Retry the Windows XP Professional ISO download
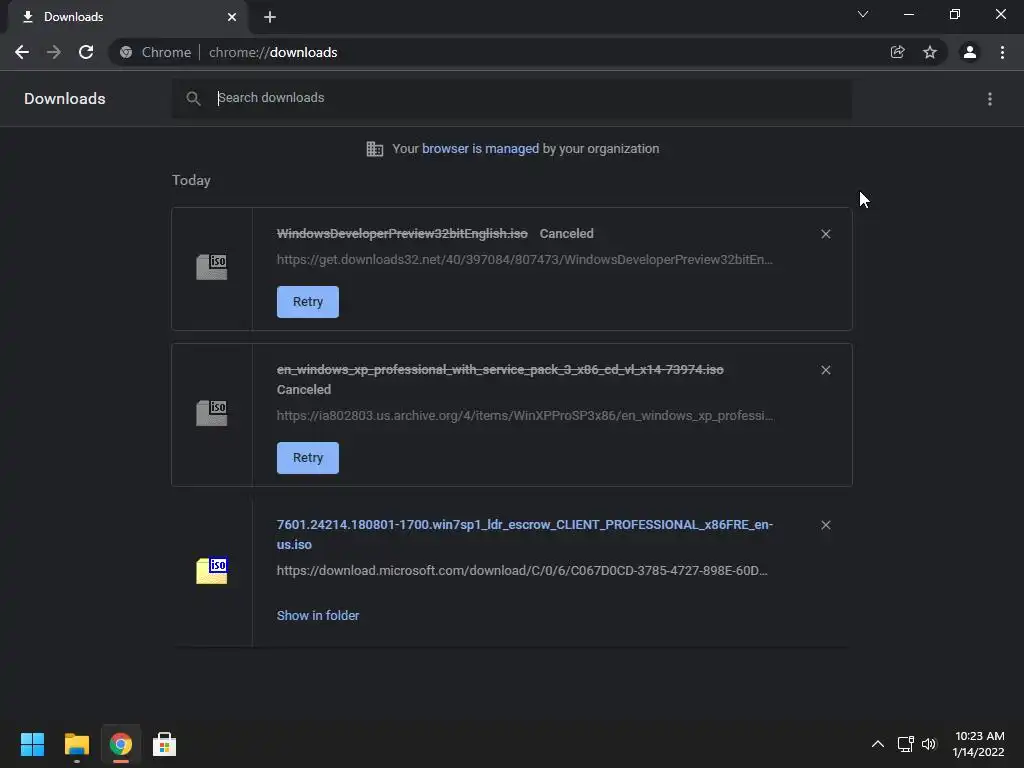The image size is (1024, 768). [308, 458]
